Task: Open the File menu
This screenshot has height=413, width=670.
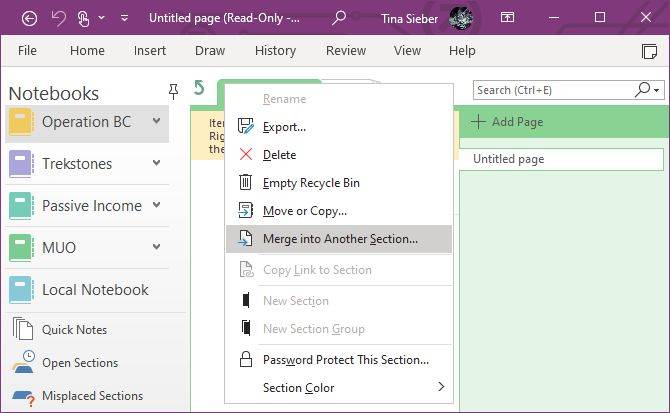Action: click(27, 50)
